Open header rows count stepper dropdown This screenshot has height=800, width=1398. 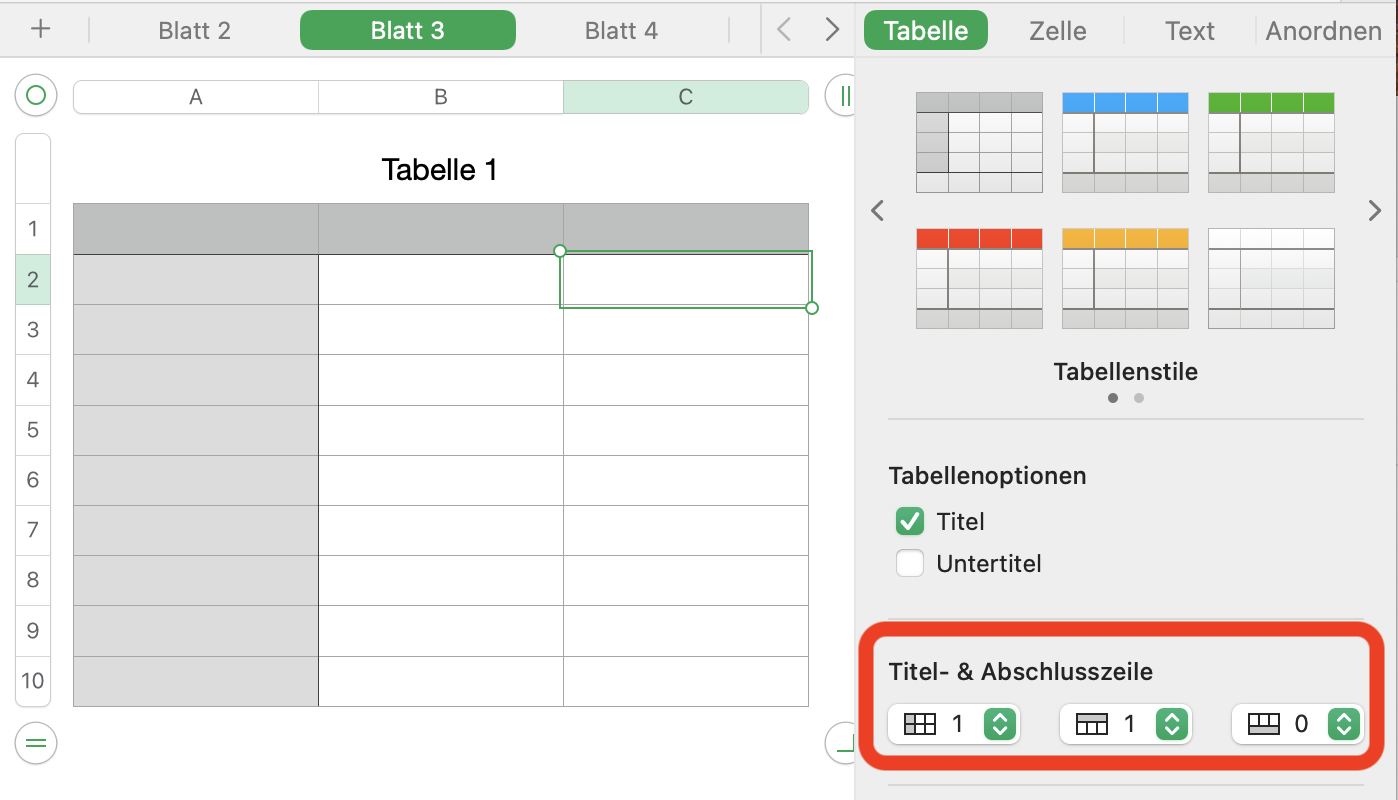[1172, 724]
